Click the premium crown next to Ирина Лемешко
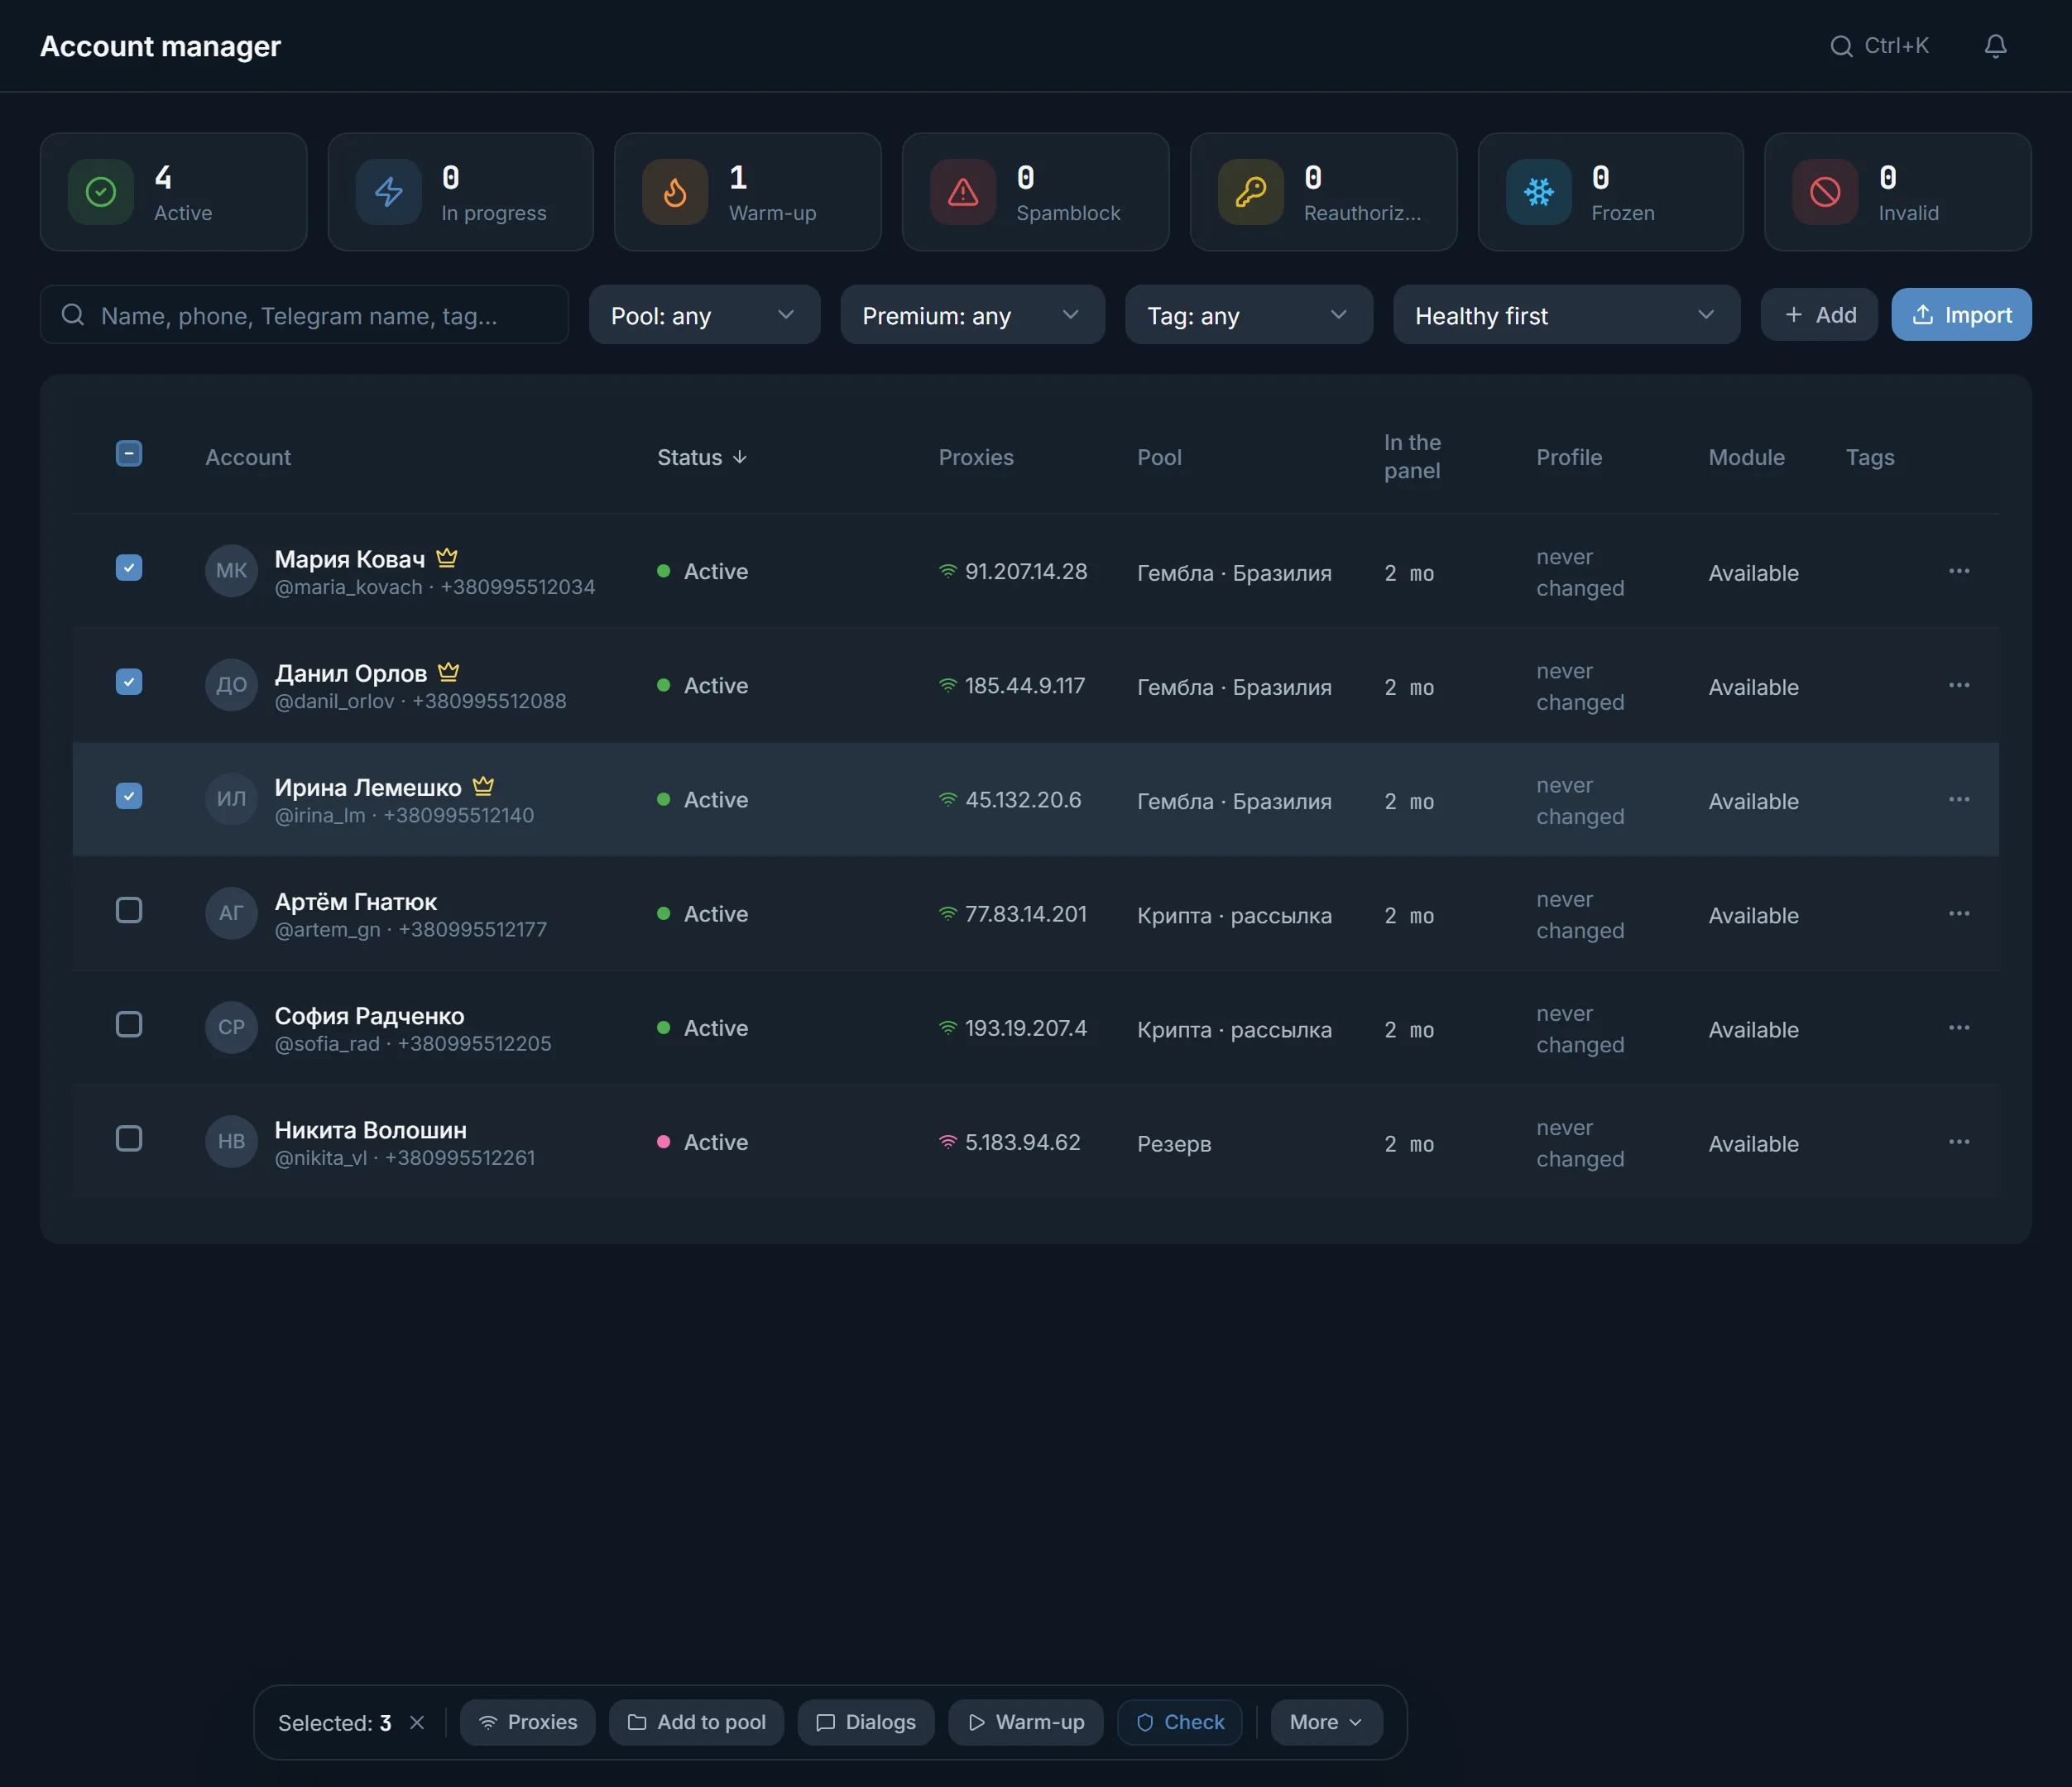 483,785
